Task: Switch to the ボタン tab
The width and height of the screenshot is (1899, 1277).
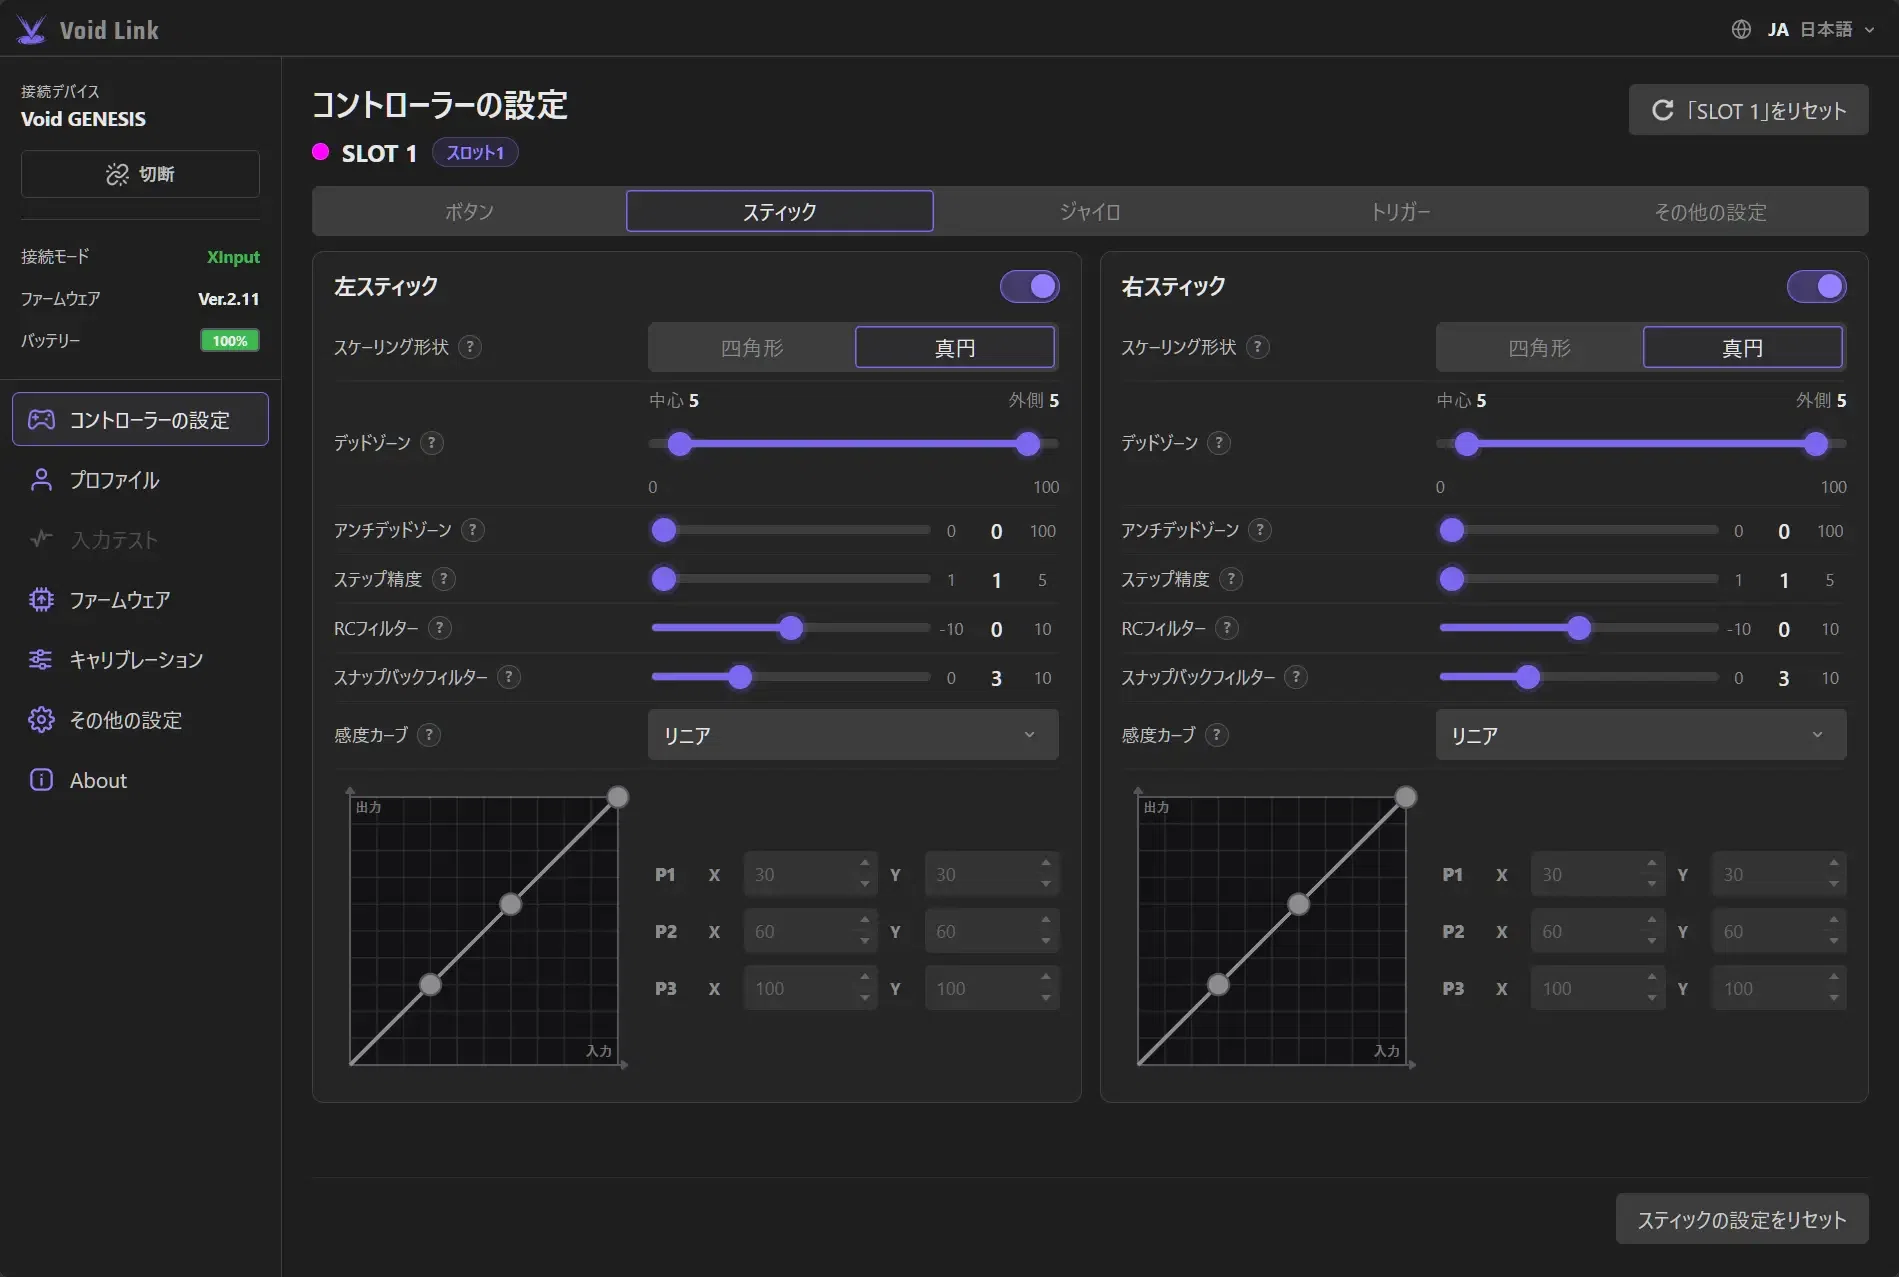Action: [469, 212]
